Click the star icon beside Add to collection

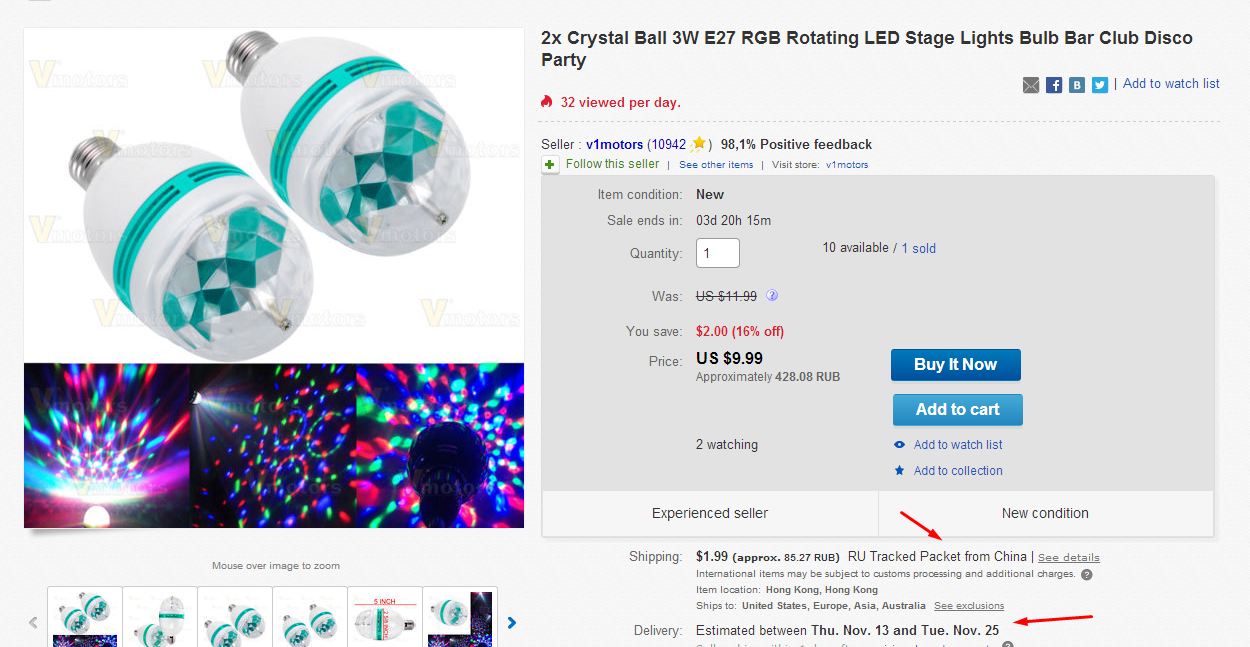tap(899, 470)
